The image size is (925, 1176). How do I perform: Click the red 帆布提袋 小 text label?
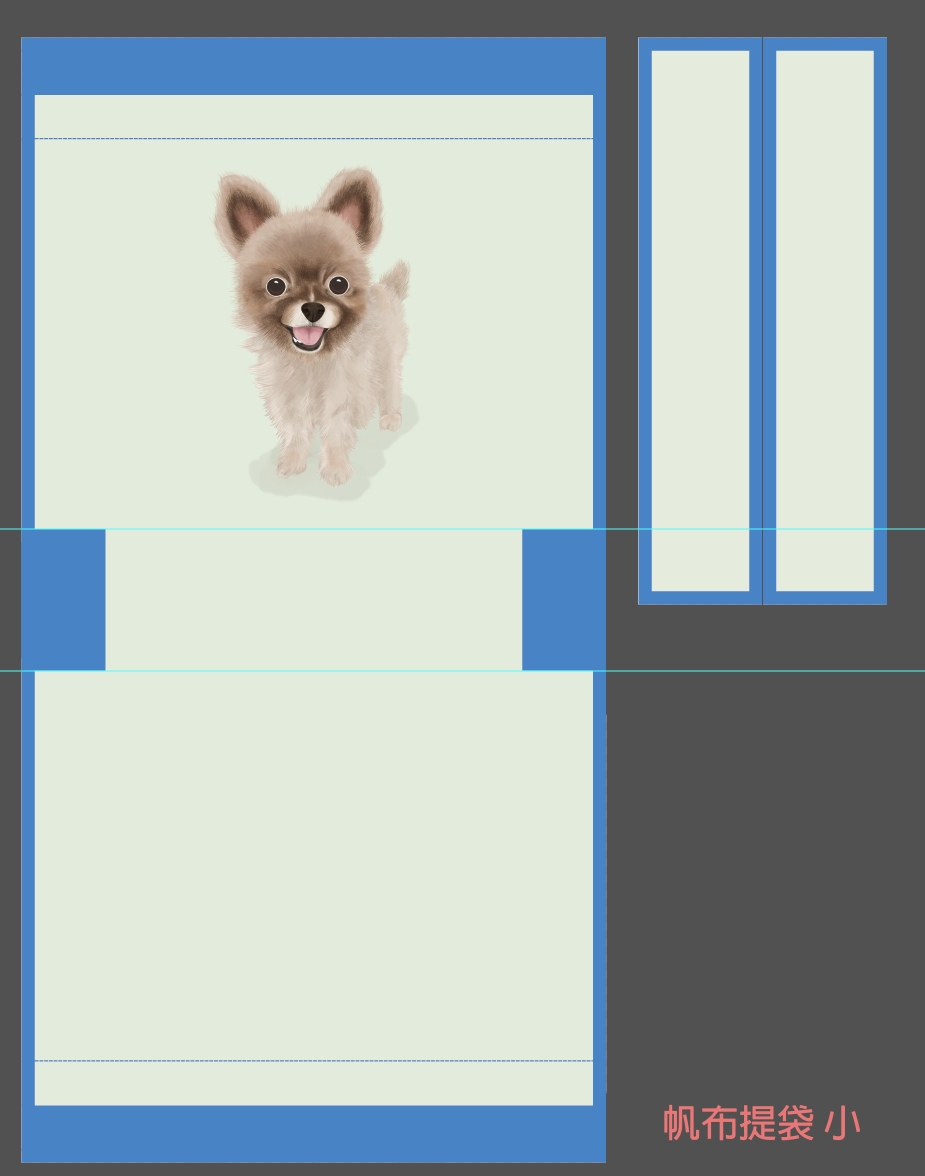[761, 1123]
